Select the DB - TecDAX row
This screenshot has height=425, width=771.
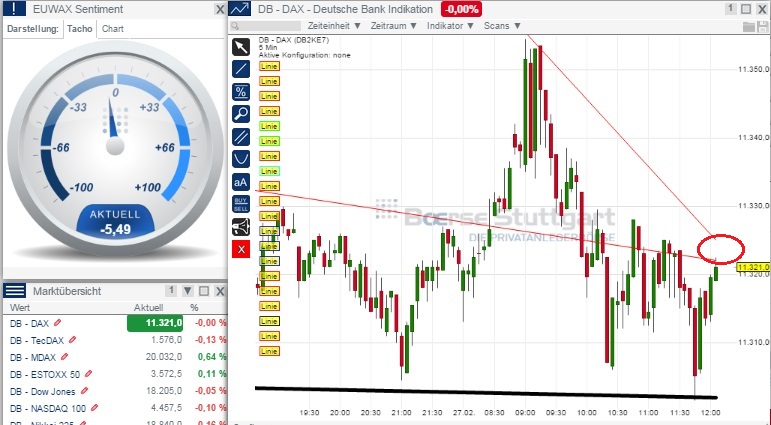[x=116, y=340]
